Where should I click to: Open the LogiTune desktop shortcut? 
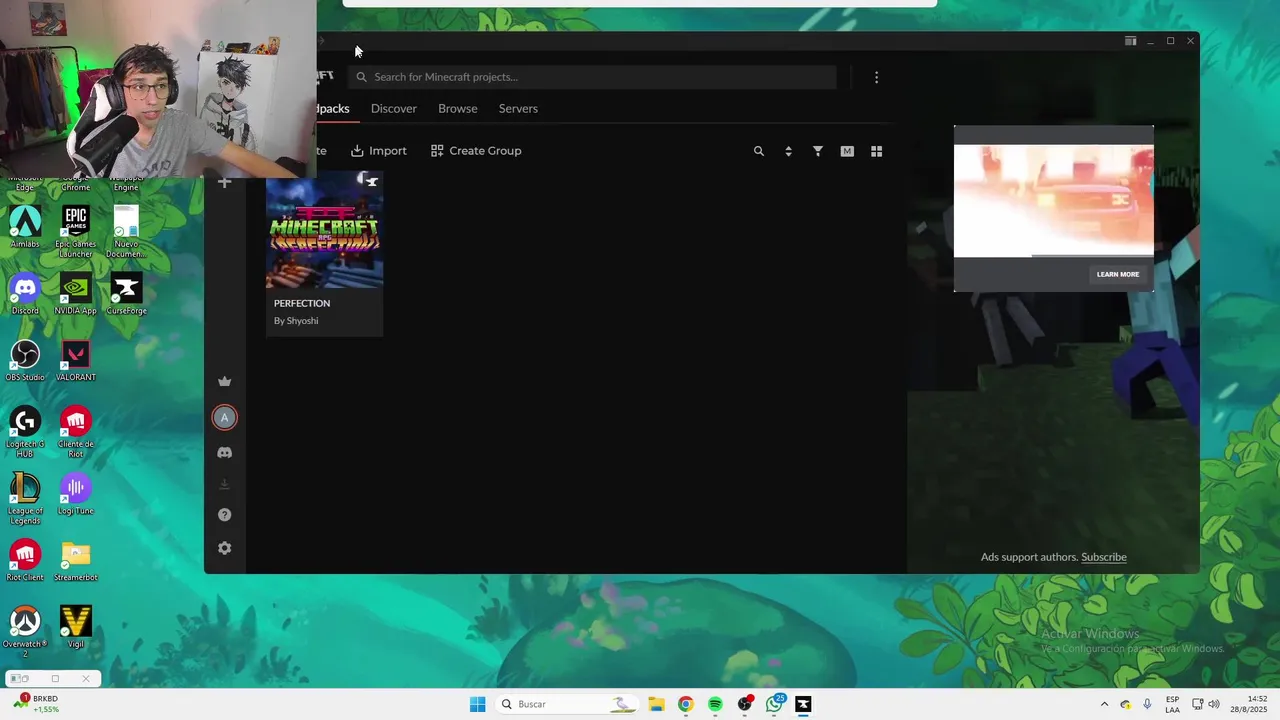pyautogui.click(x=75, y=494)
